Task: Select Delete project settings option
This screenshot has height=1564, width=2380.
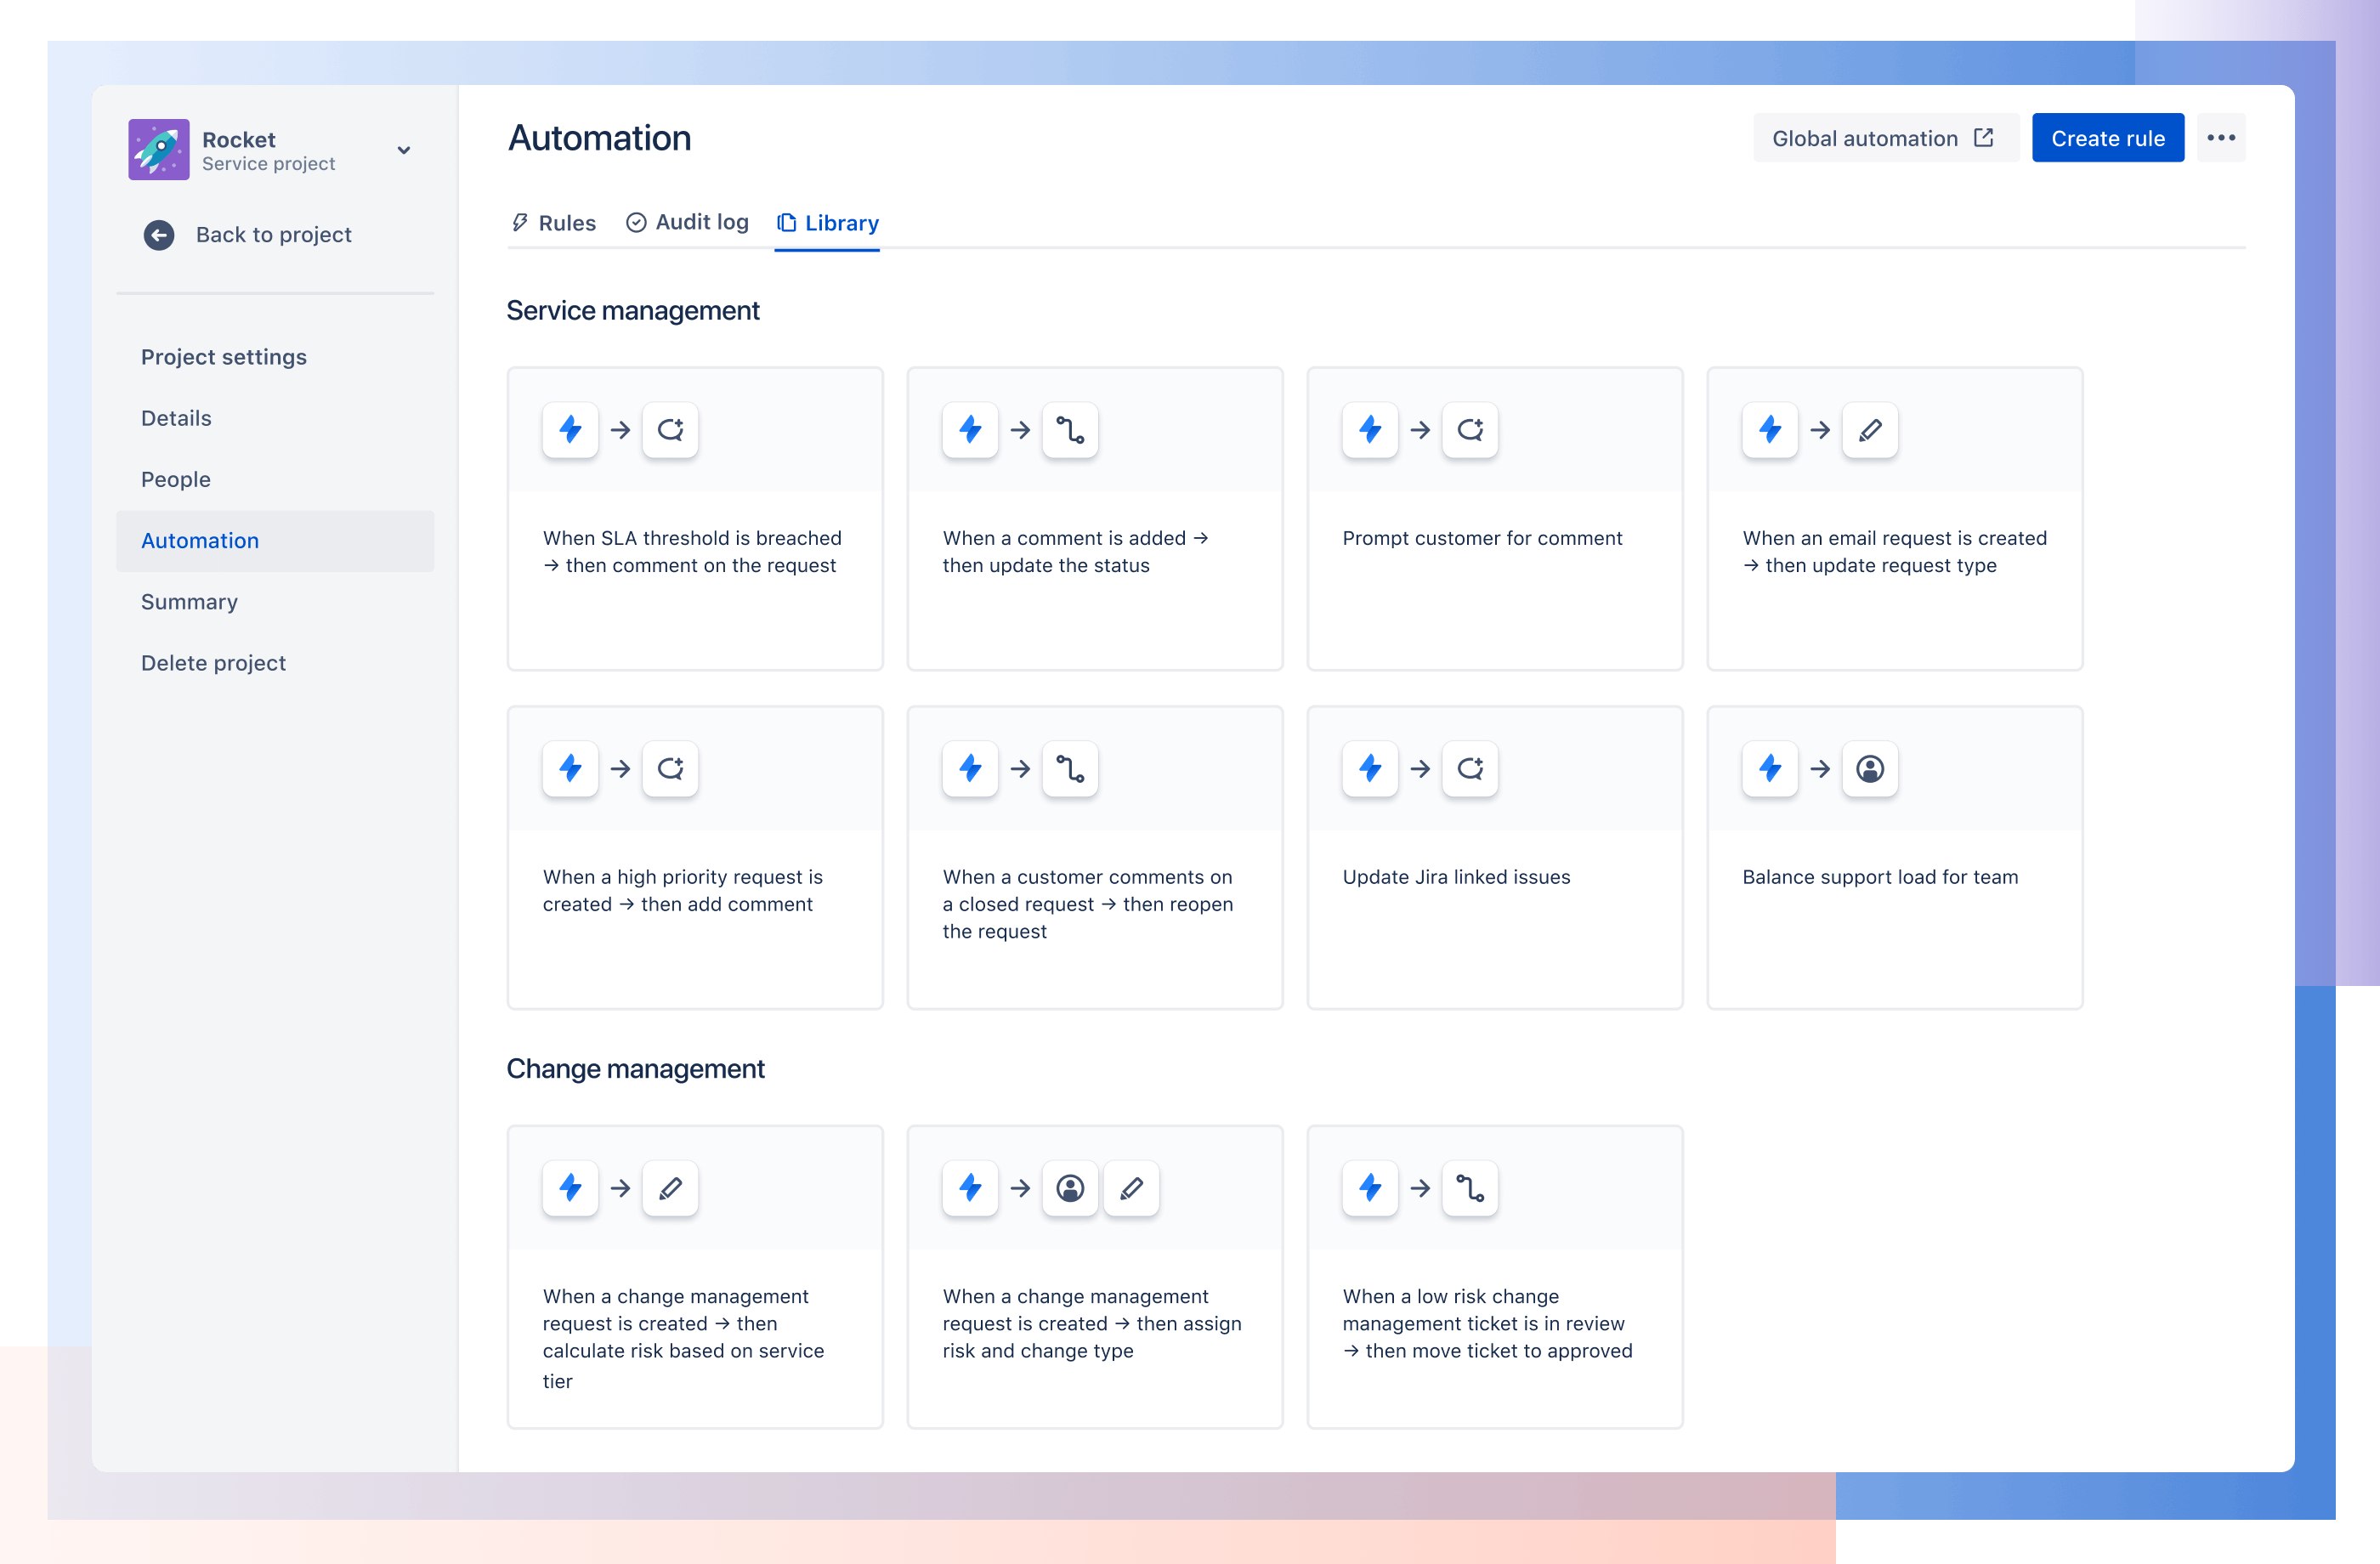Action: pyautogui.click(x=212, y=661)
